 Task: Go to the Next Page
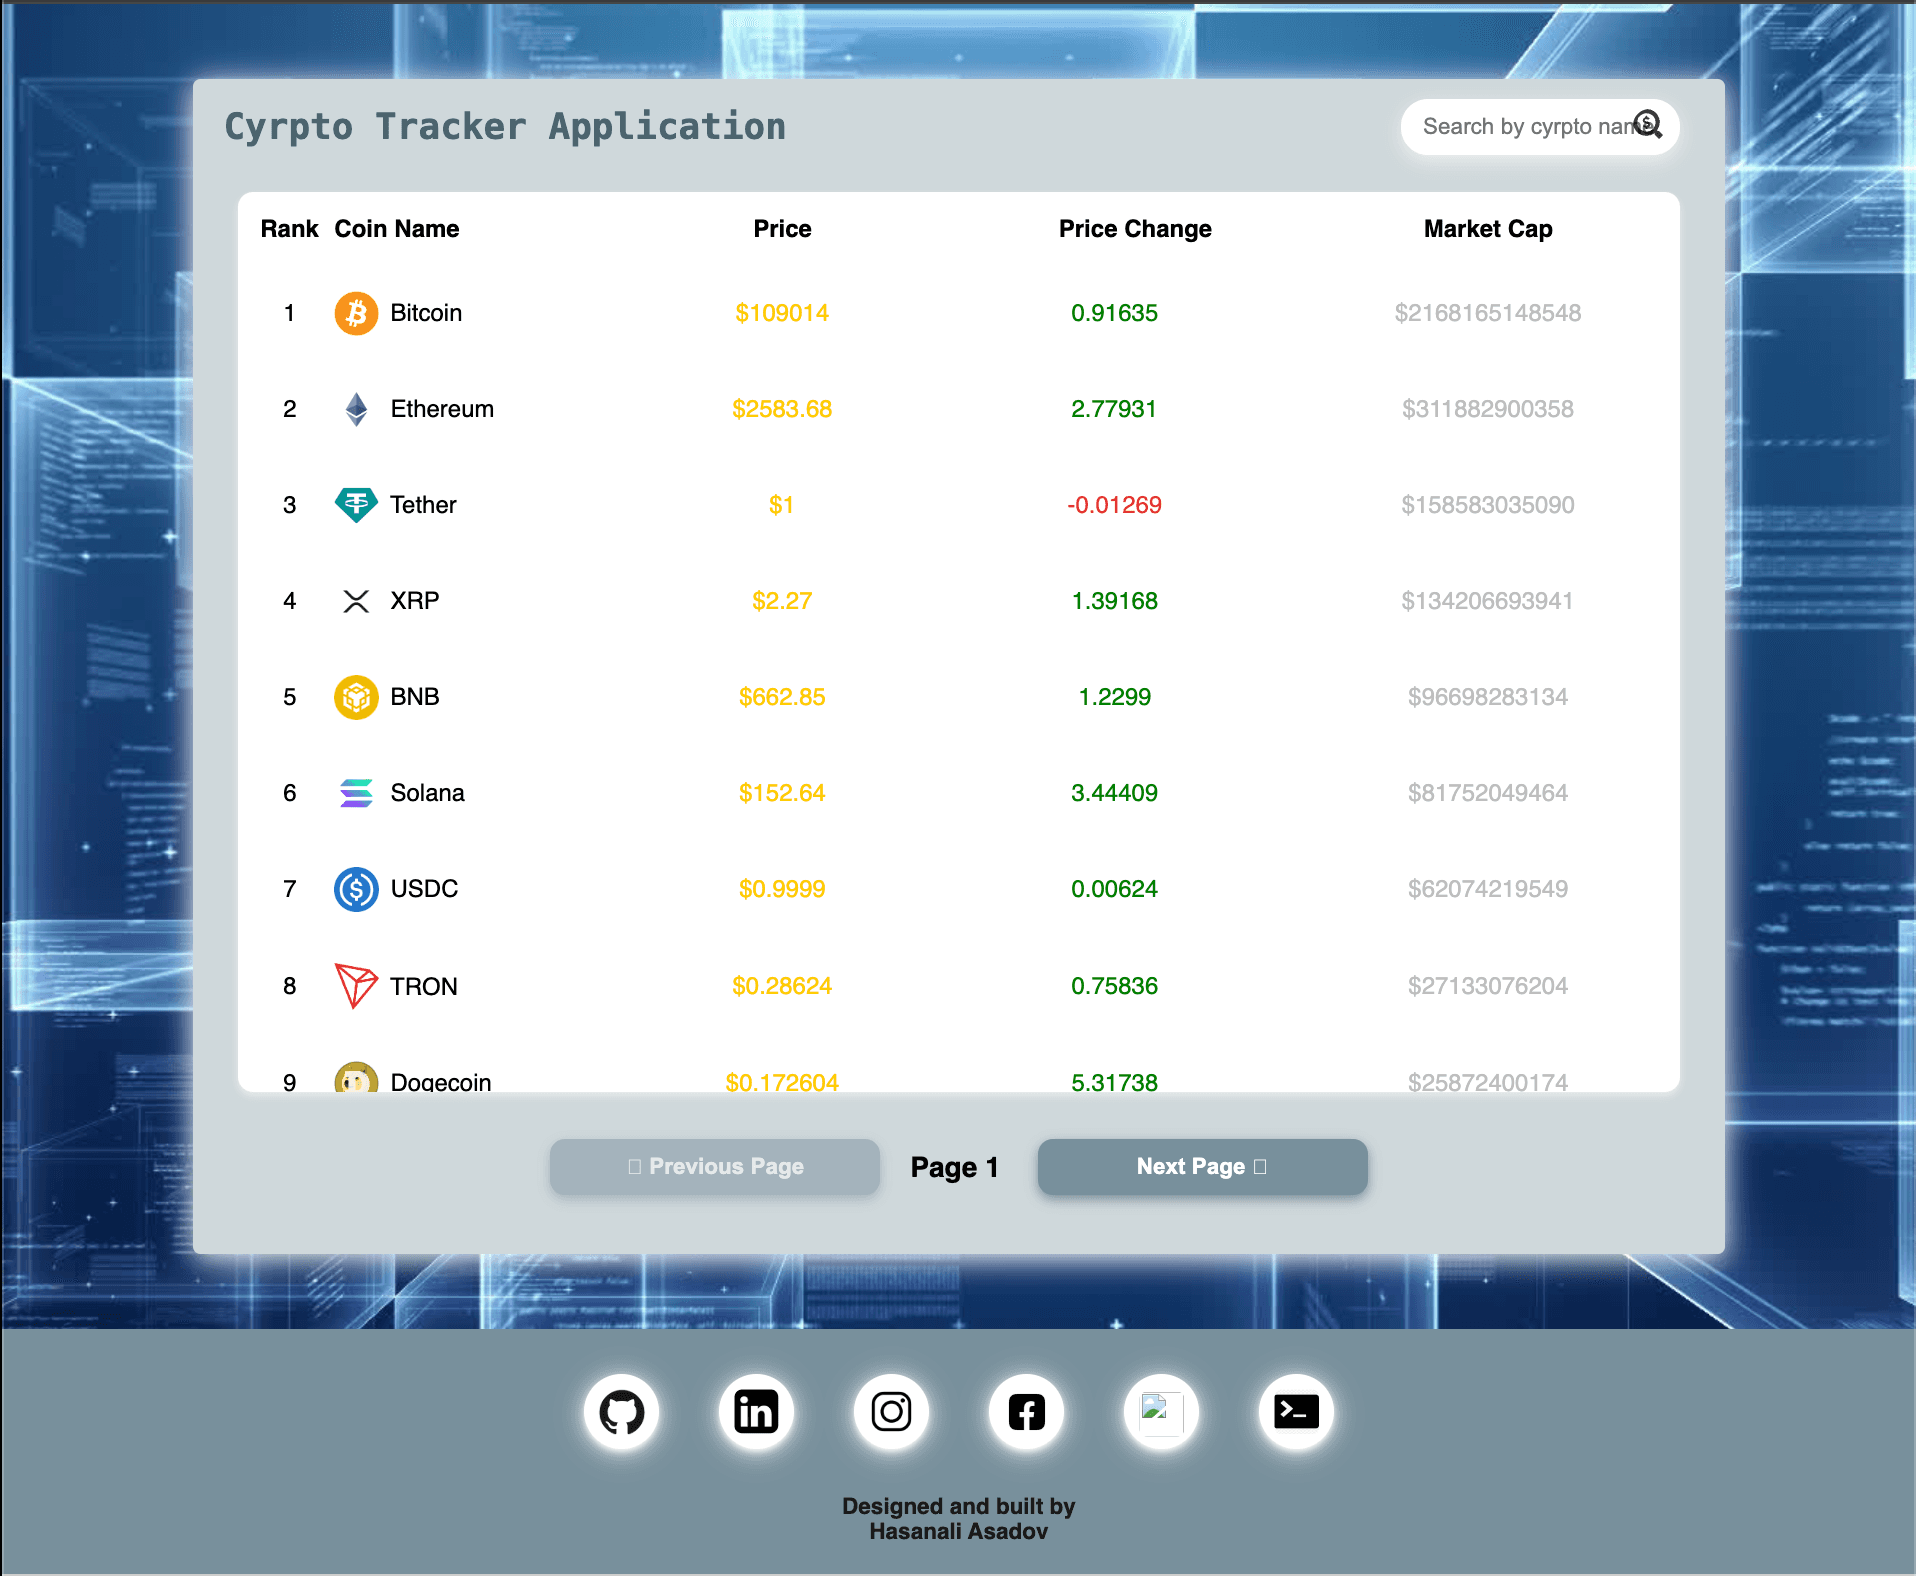(1203, 1167)
